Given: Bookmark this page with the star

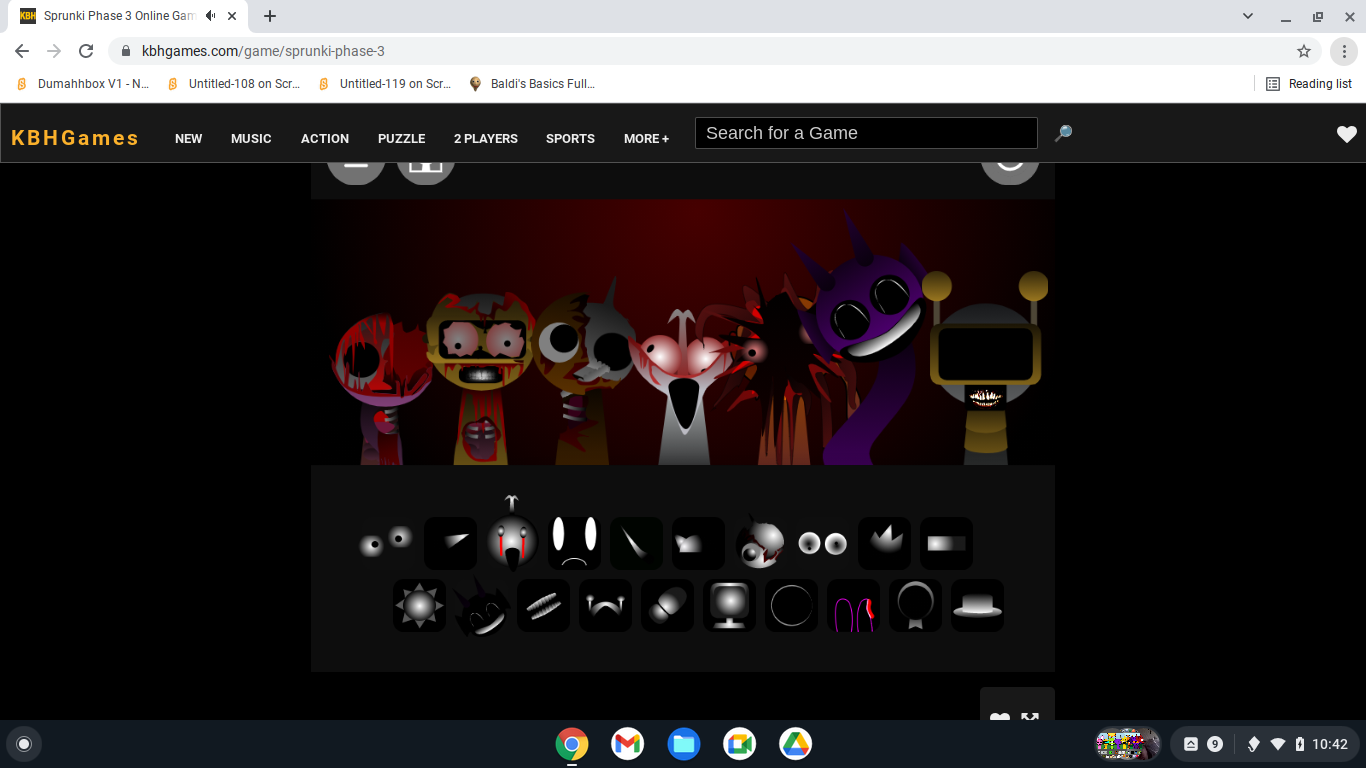Looking at the screenshot, I should (x=1304, y=51).
